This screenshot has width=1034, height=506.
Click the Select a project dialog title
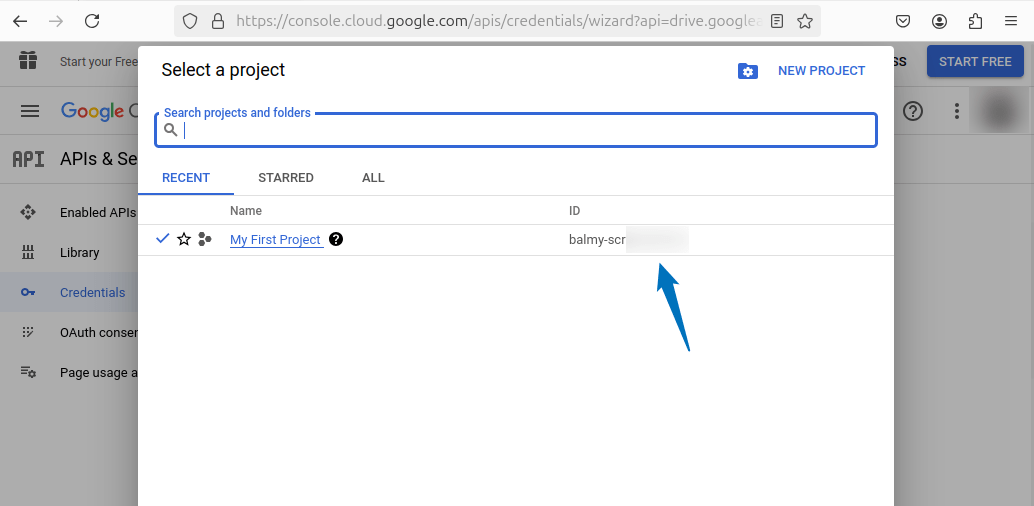click(223, 70)
